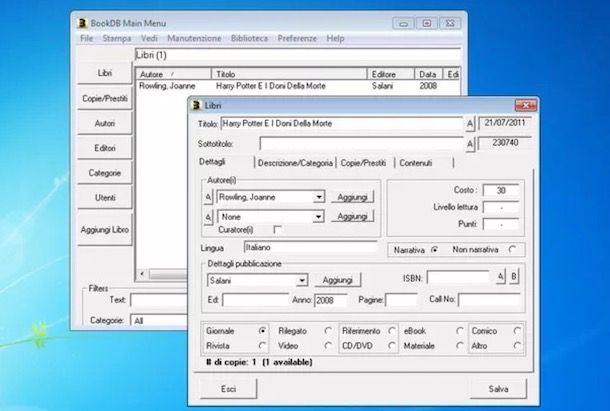Click the Utenti sidebar button
Screen dimensions: 610x411
coord(105,198)
